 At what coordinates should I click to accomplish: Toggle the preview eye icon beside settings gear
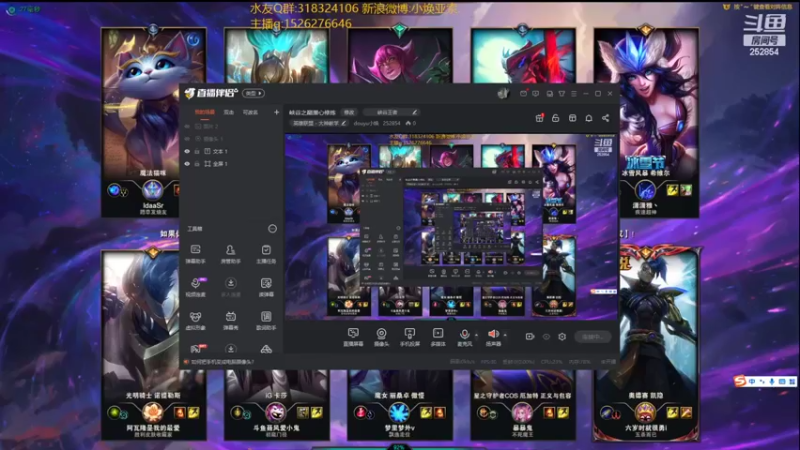click(x=546, y=337)
